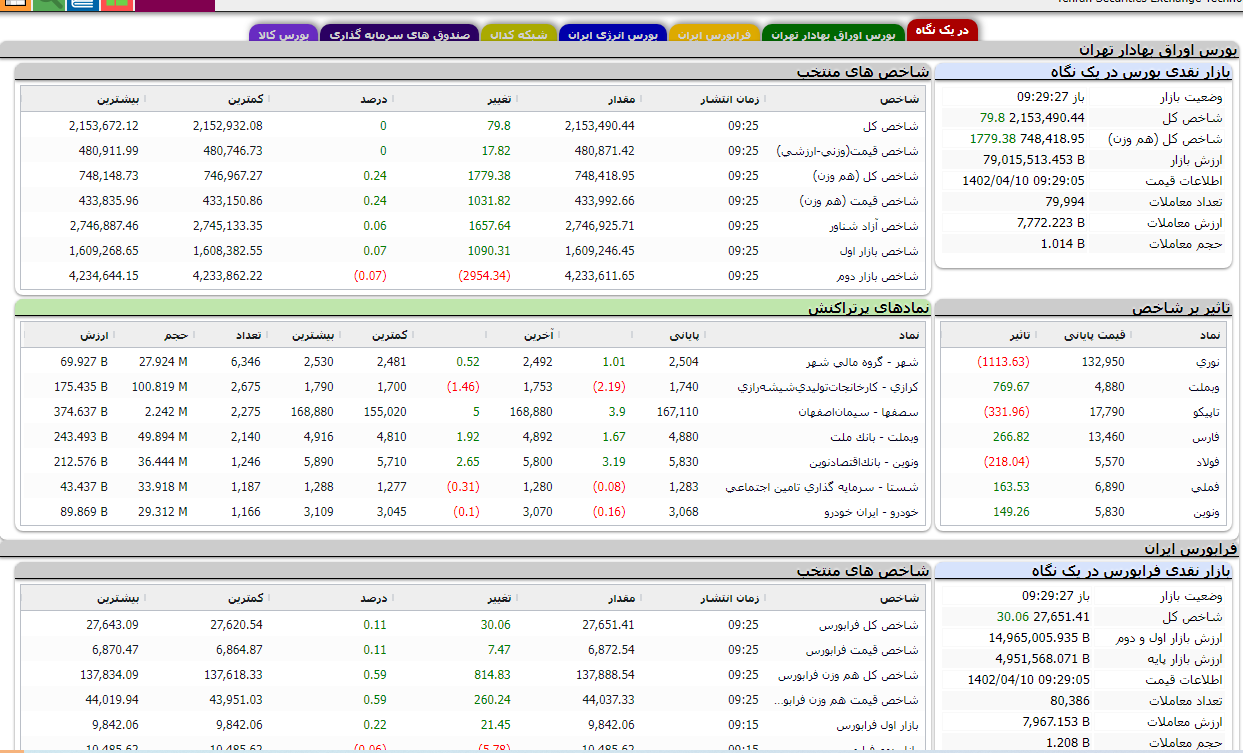Viewport: 1243px width, 753px height.
Task: Open وبملت - بانك ملت in top transactions
Action: click(874, 437)
